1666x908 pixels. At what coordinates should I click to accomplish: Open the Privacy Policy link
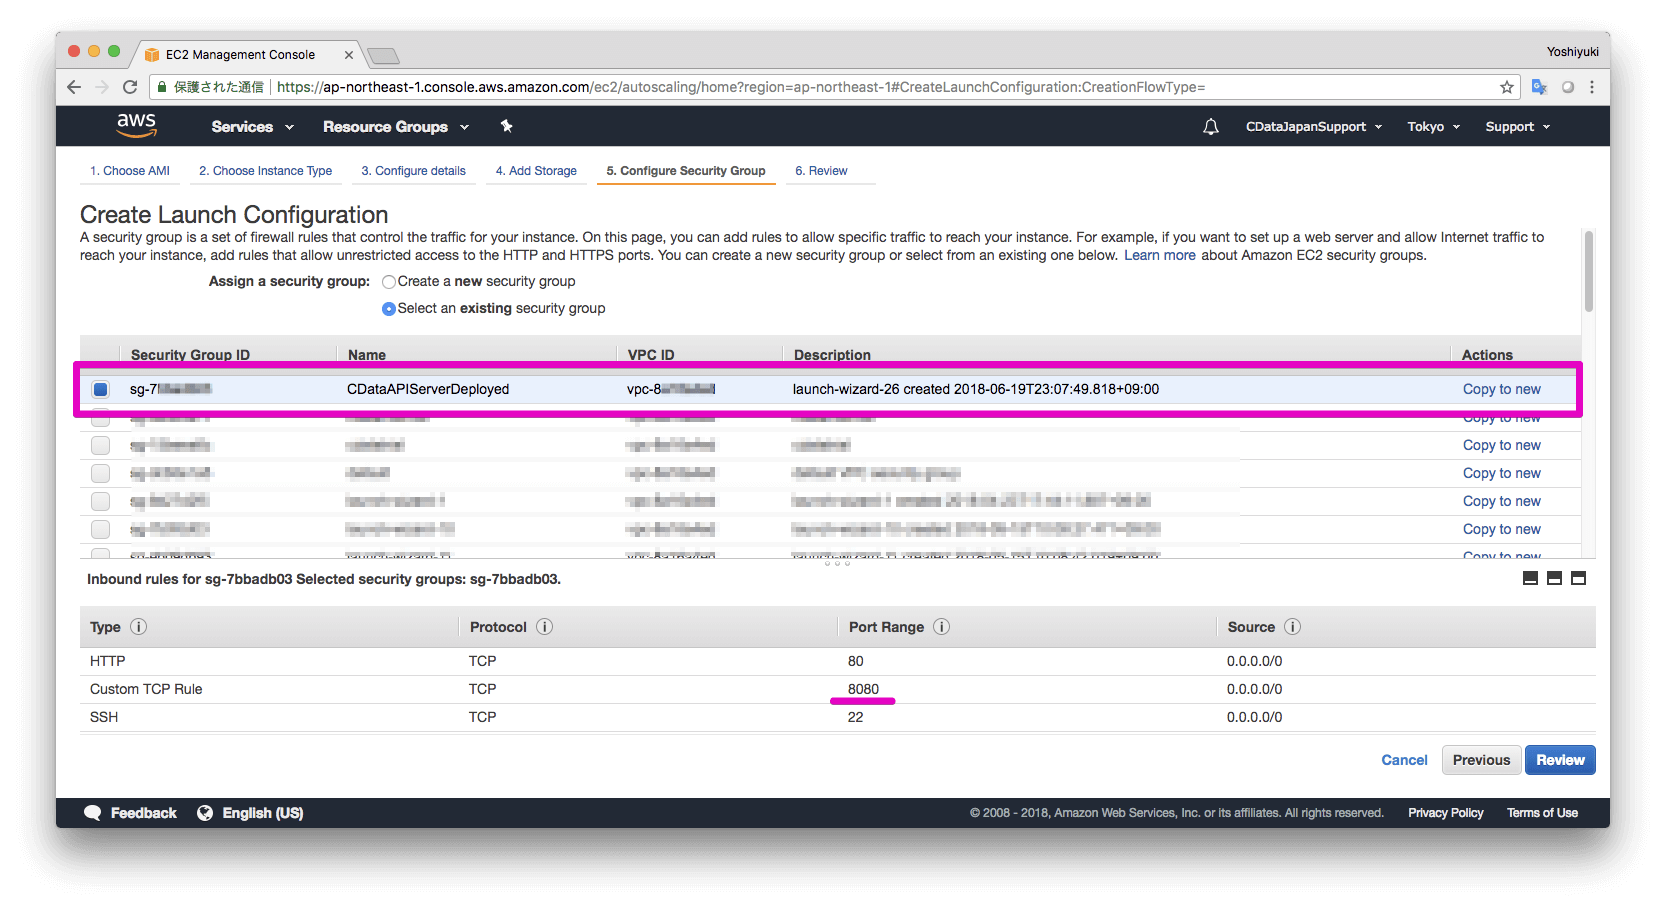1445,813
